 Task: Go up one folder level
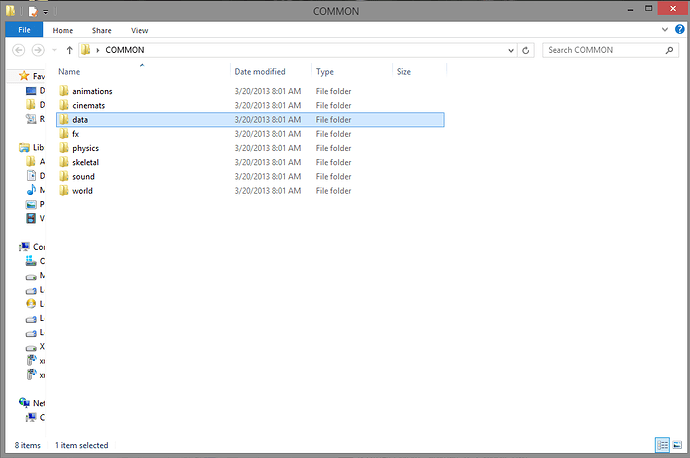tap(69, 49)
